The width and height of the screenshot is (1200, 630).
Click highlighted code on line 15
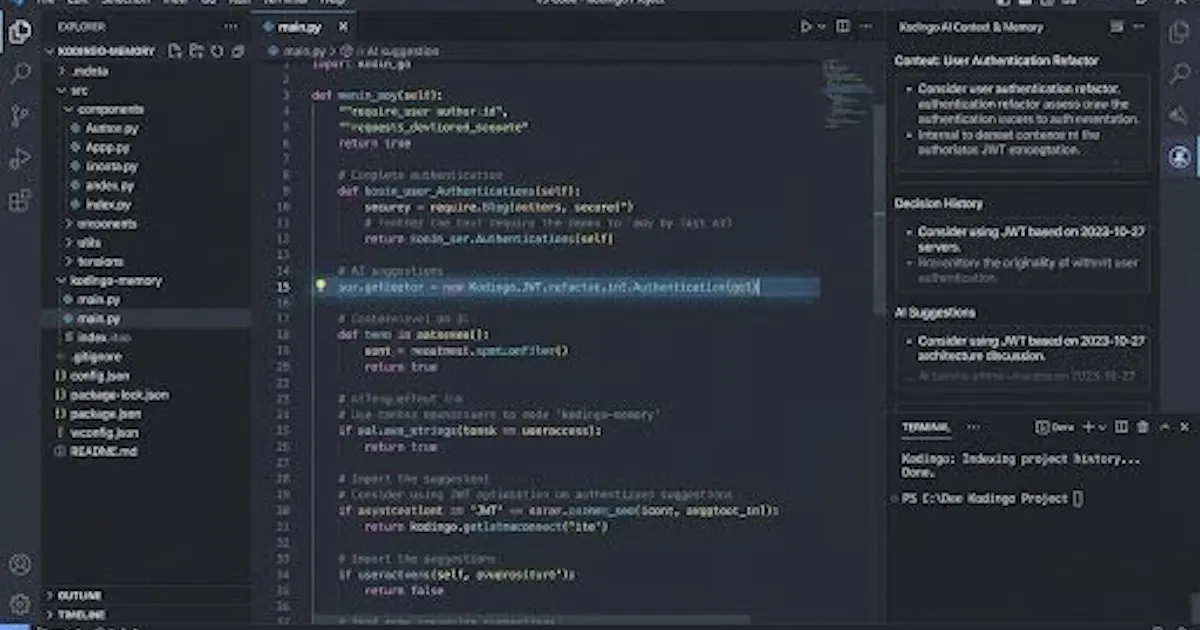[x=547, y=287]
